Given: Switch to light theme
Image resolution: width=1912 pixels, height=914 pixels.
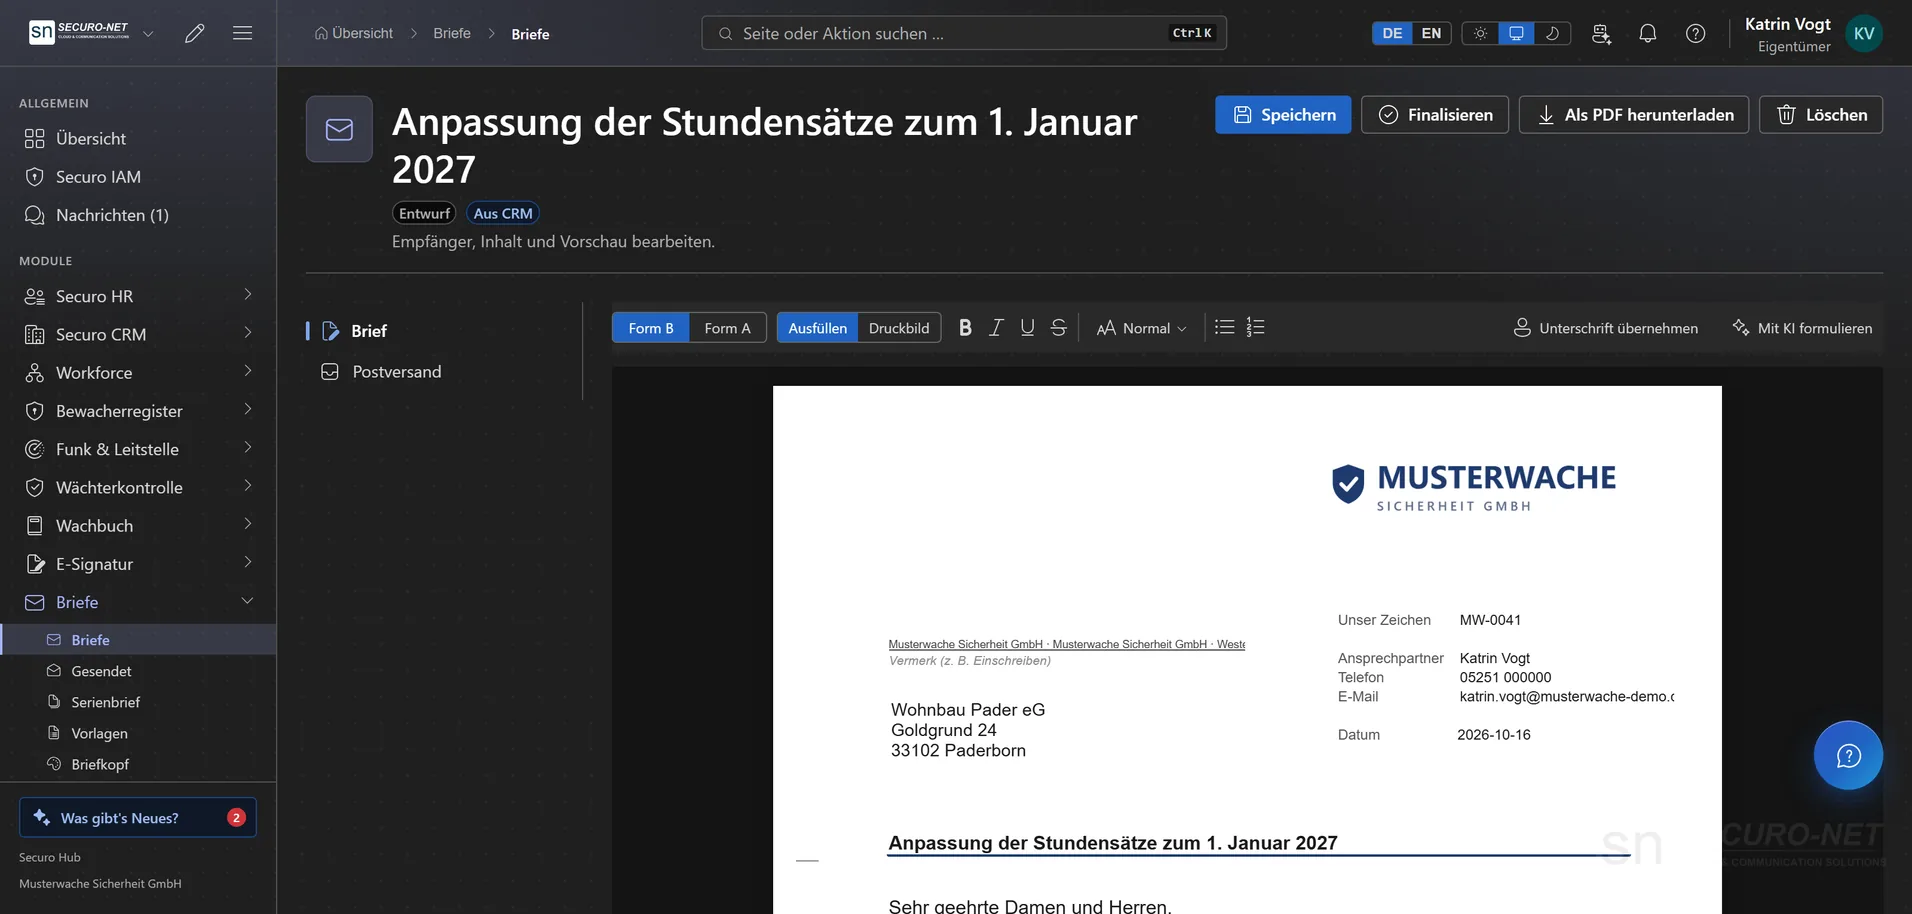Looking at the screenshot, I should [1480, 33].
